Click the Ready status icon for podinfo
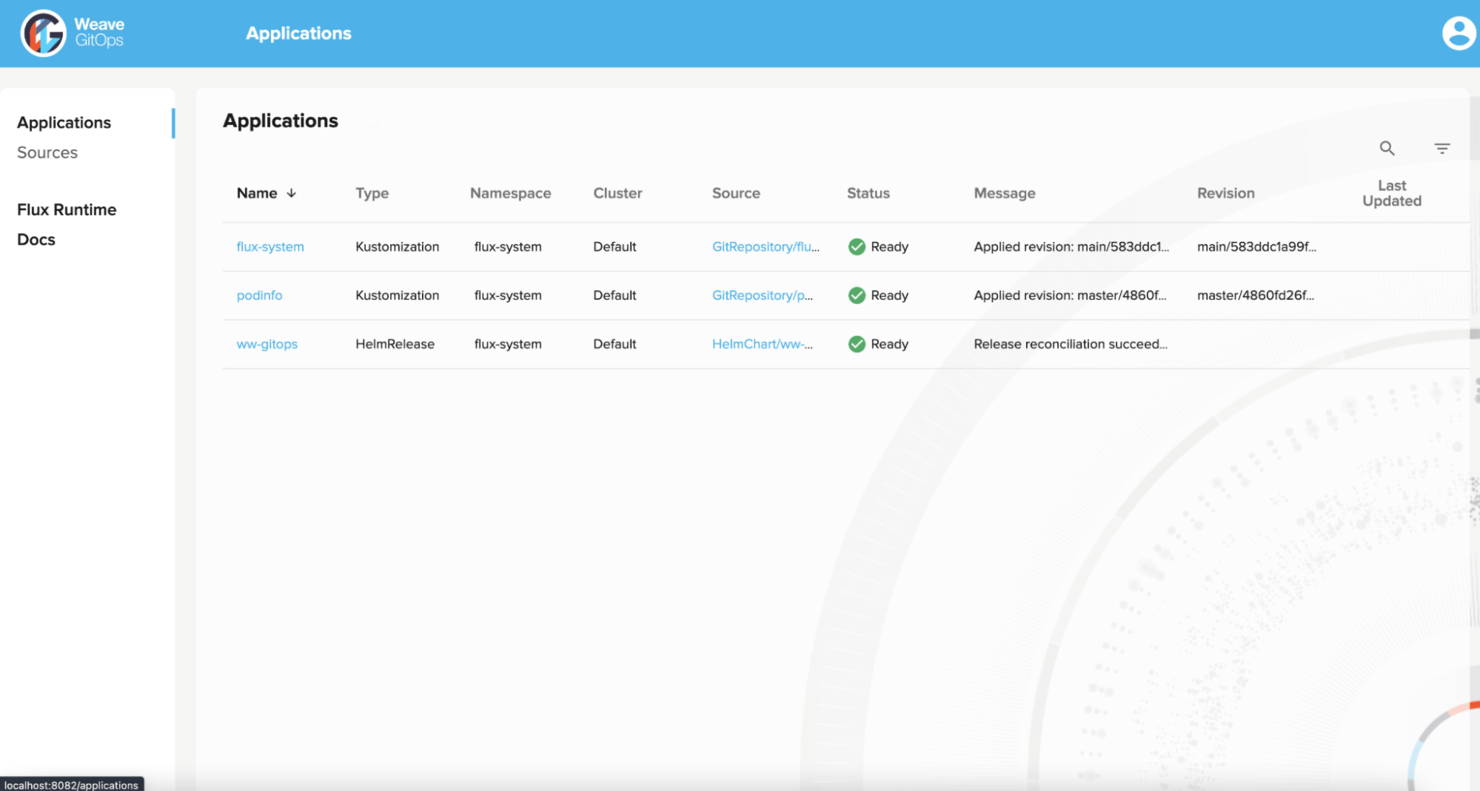Screen dimensions: 1480x791 coord(857,295)
